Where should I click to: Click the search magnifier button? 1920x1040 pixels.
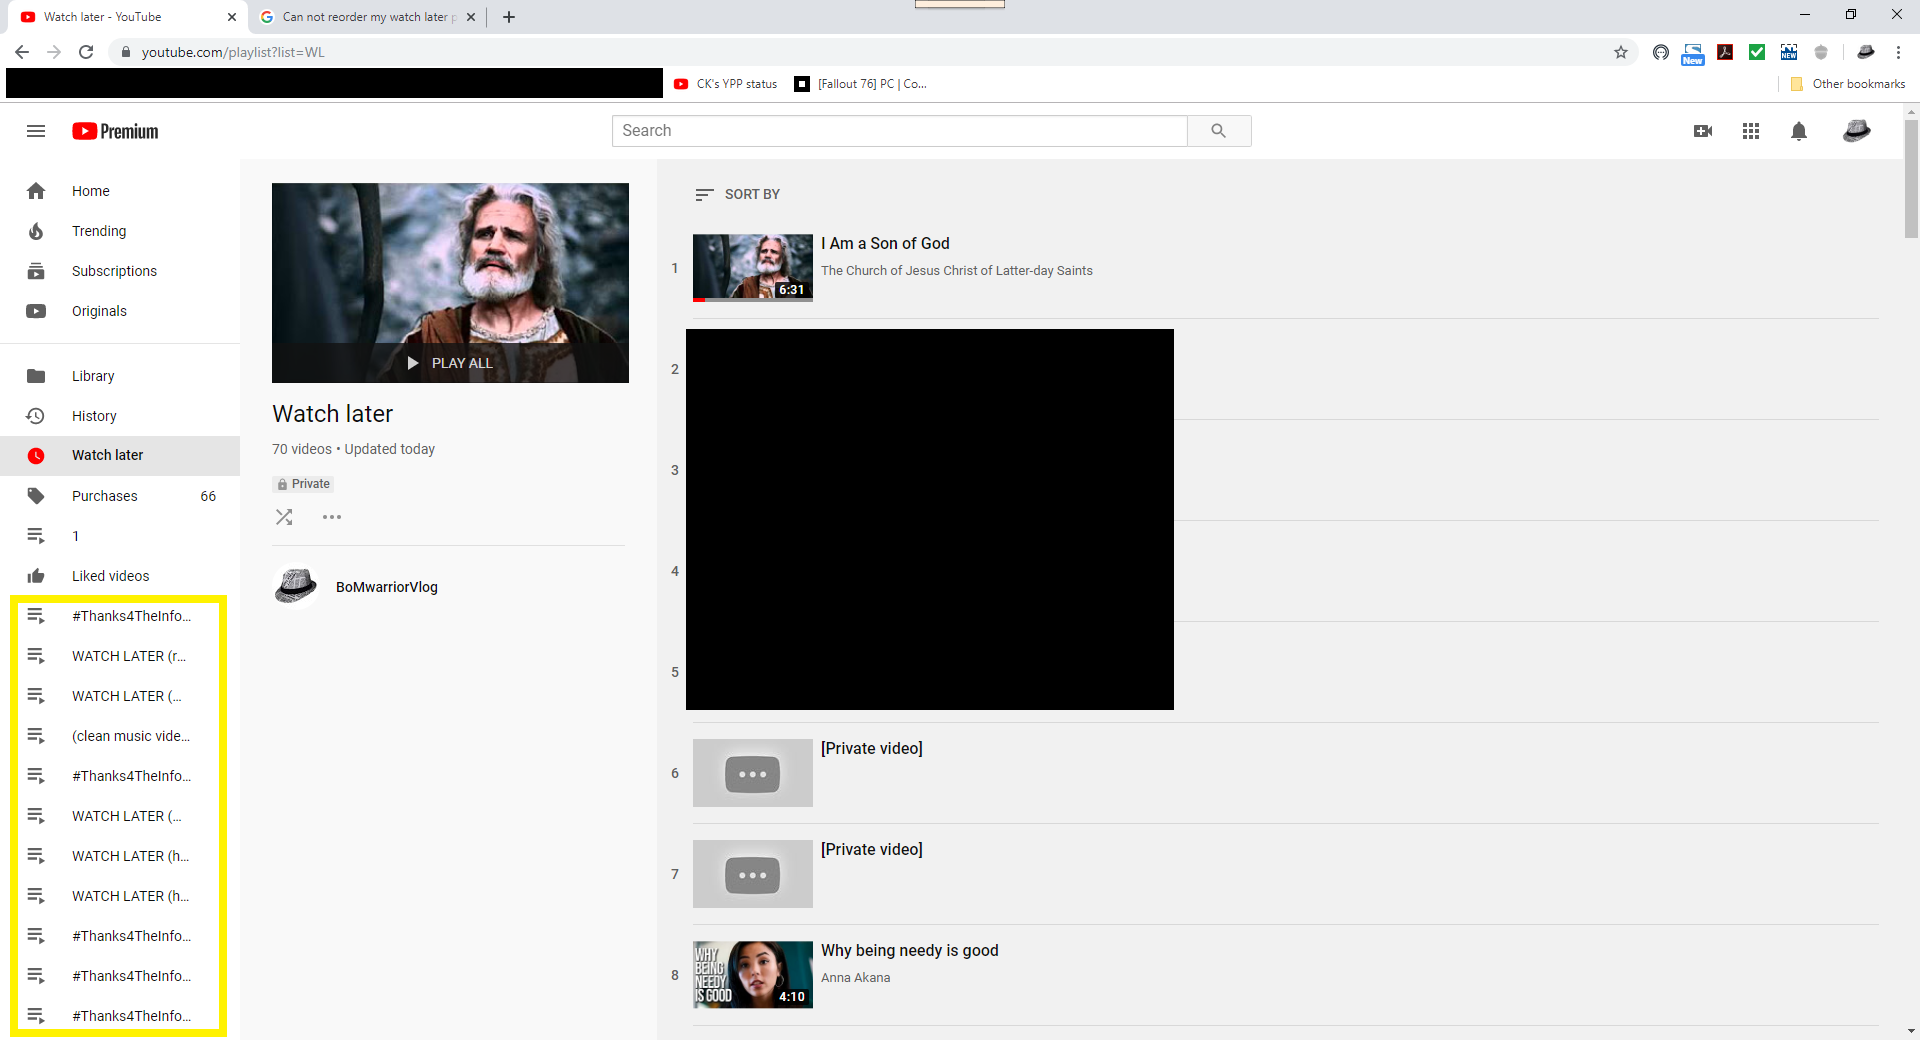point(1218,131)
